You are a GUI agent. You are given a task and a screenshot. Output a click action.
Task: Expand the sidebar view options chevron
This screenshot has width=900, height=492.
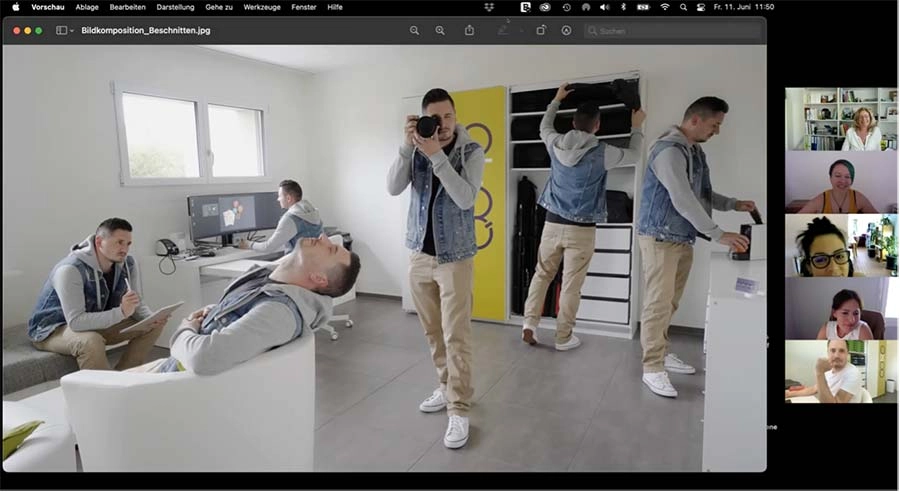pyautogui.click(x=72, y=30)
